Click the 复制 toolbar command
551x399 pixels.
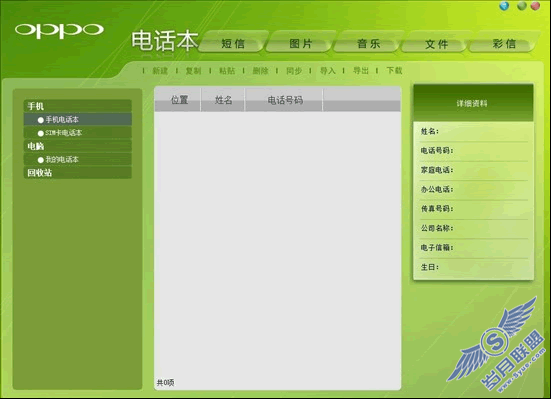tap(193, 71)
